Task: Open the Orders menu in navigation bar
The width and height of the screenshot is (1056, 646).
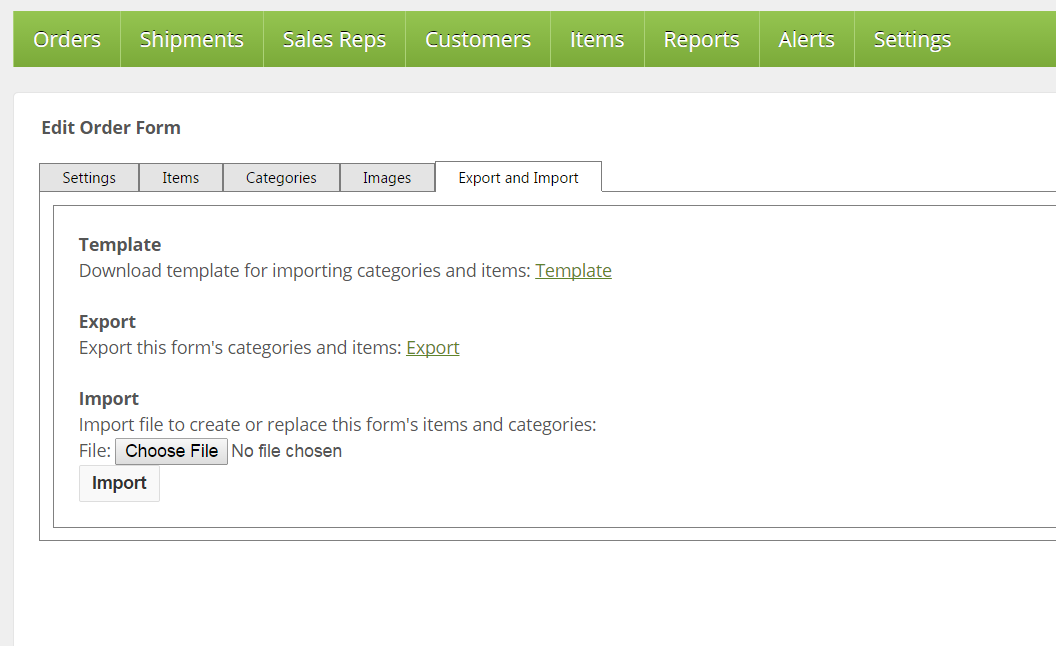Action: click(x=67, y=40)
